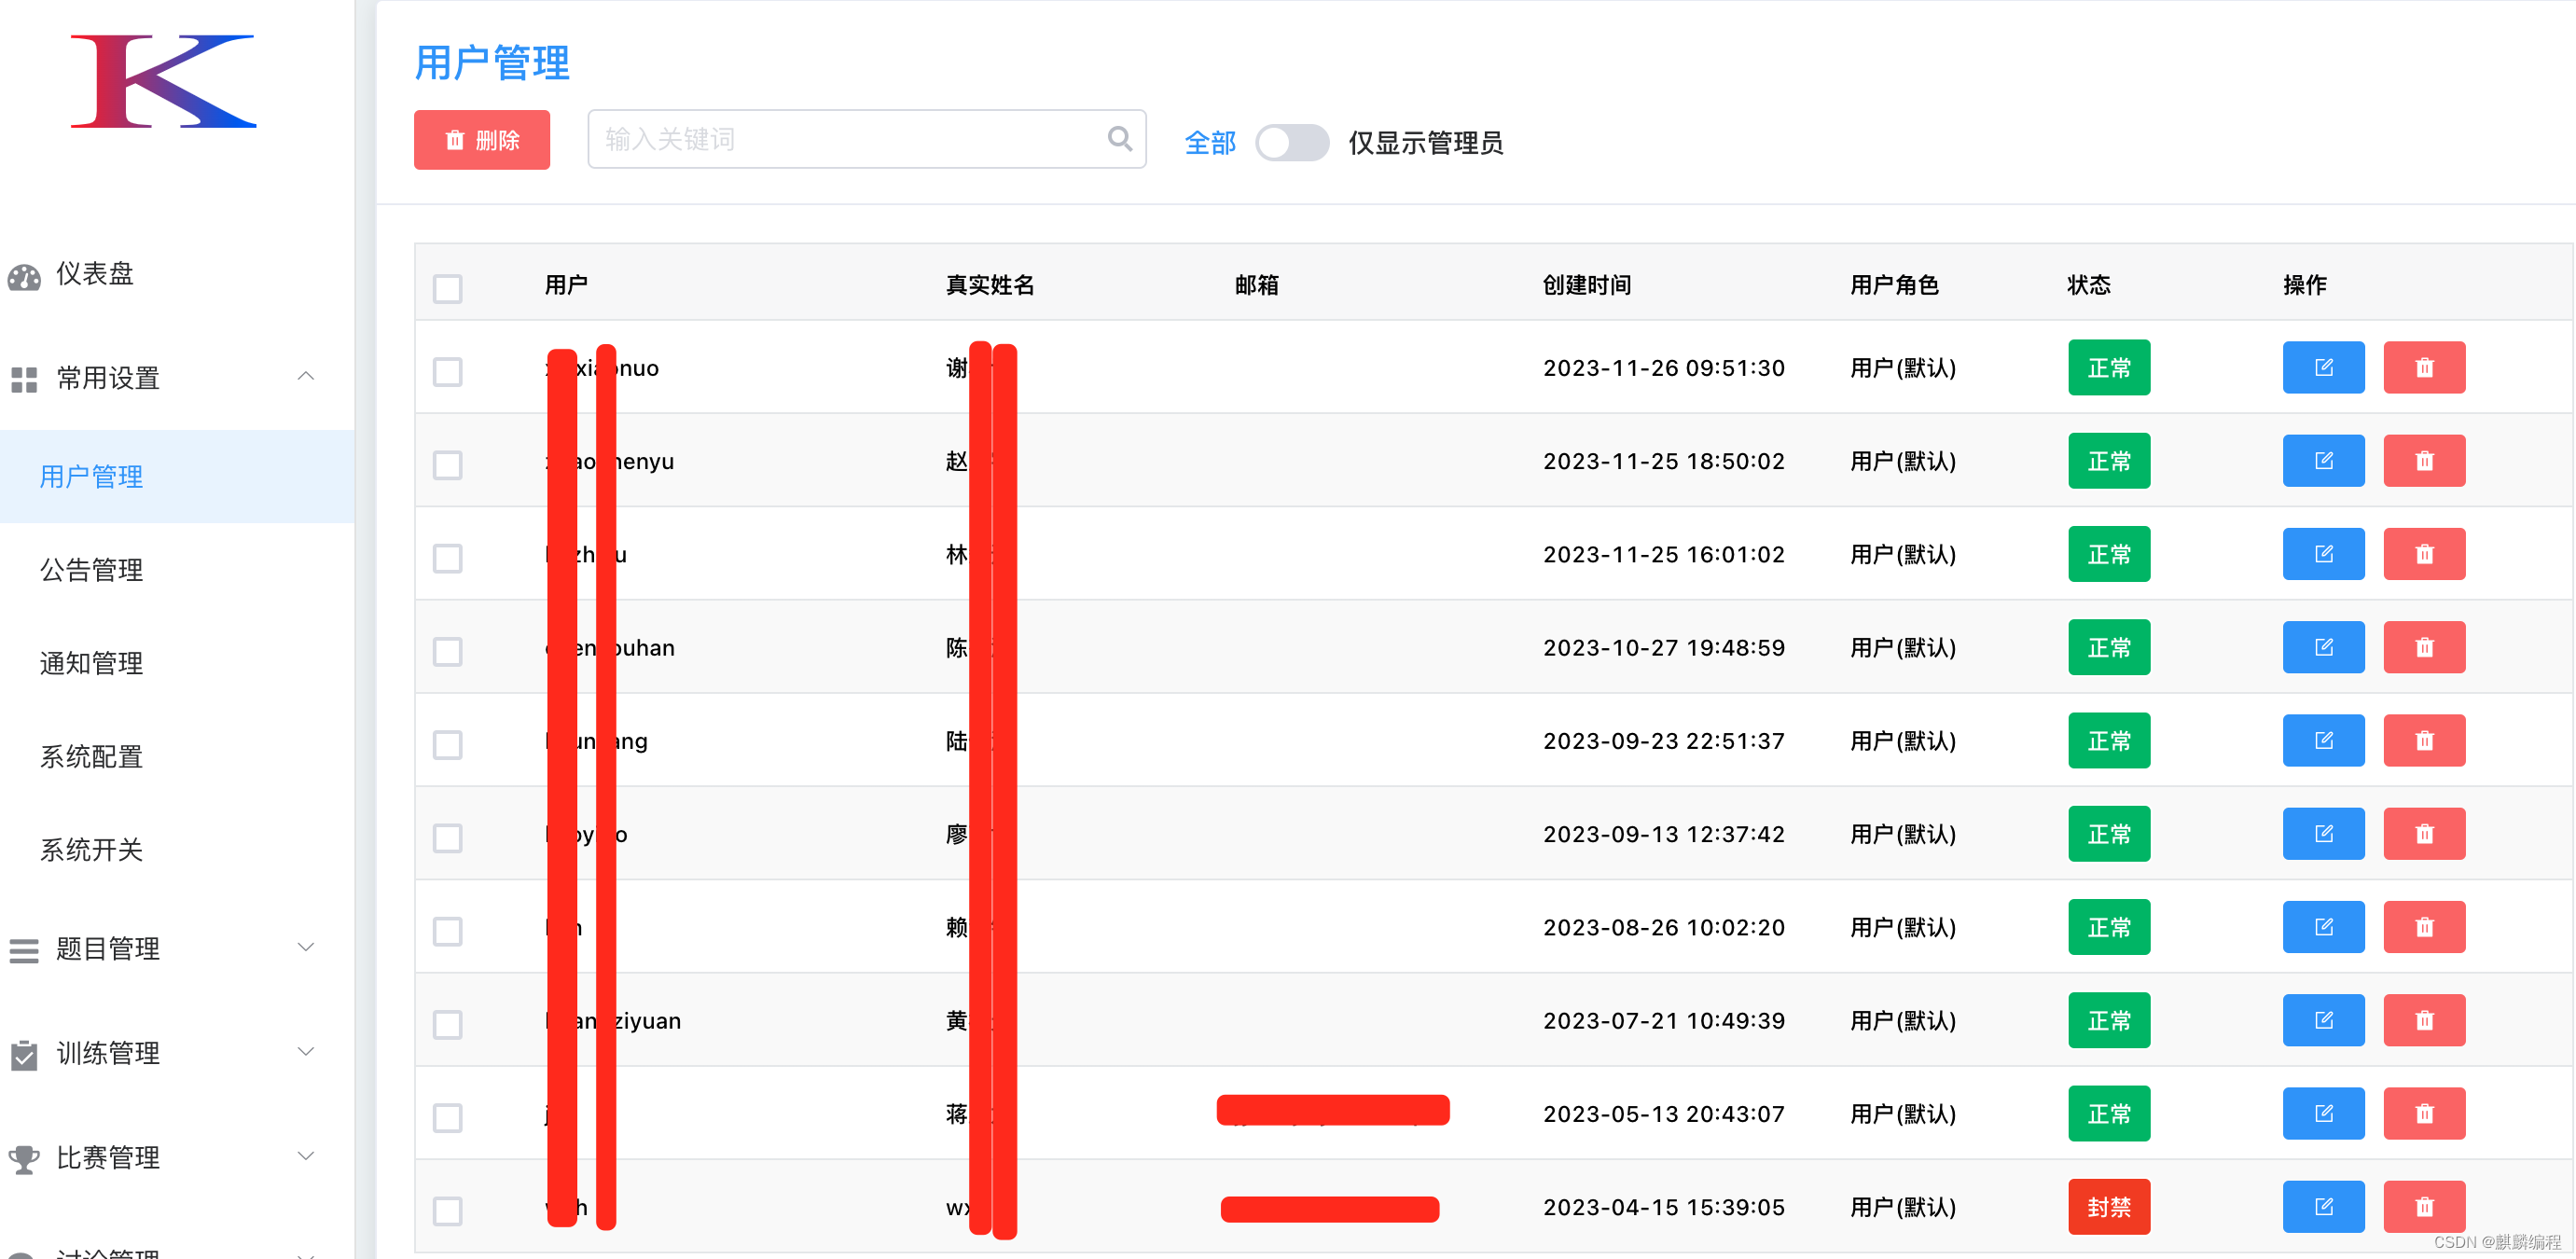Click the list icon beside 题目管理
Screen dimensions: 2576x1259
pos(24,949)
